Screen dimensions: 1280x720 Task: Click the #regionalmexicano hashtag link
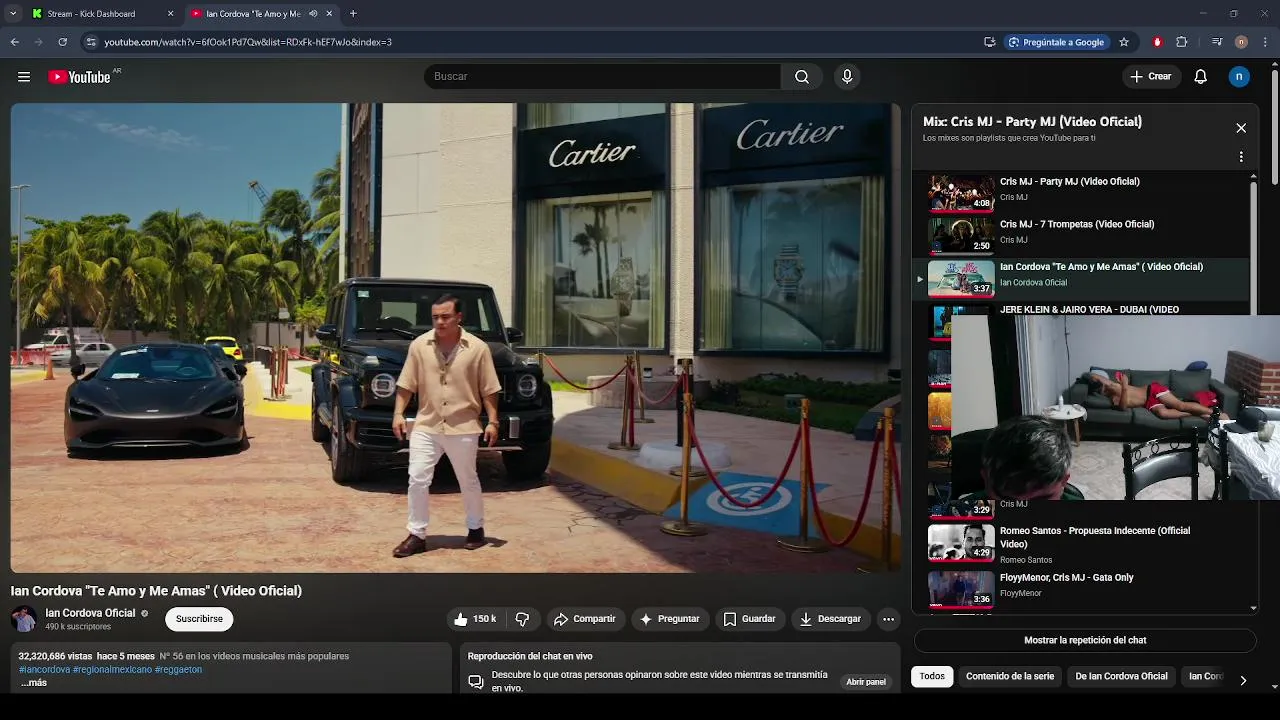tap(112, 670)
